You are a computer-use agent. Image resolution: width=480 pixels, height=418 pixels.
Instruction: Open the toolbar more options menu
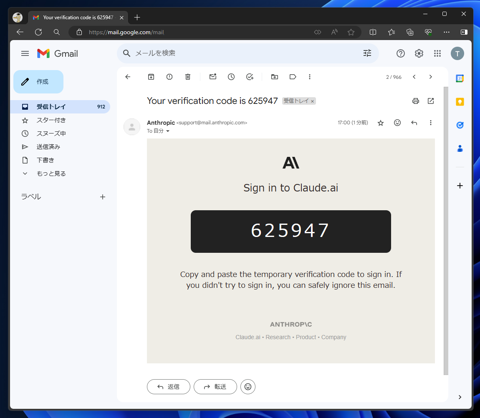coord(310,77)
